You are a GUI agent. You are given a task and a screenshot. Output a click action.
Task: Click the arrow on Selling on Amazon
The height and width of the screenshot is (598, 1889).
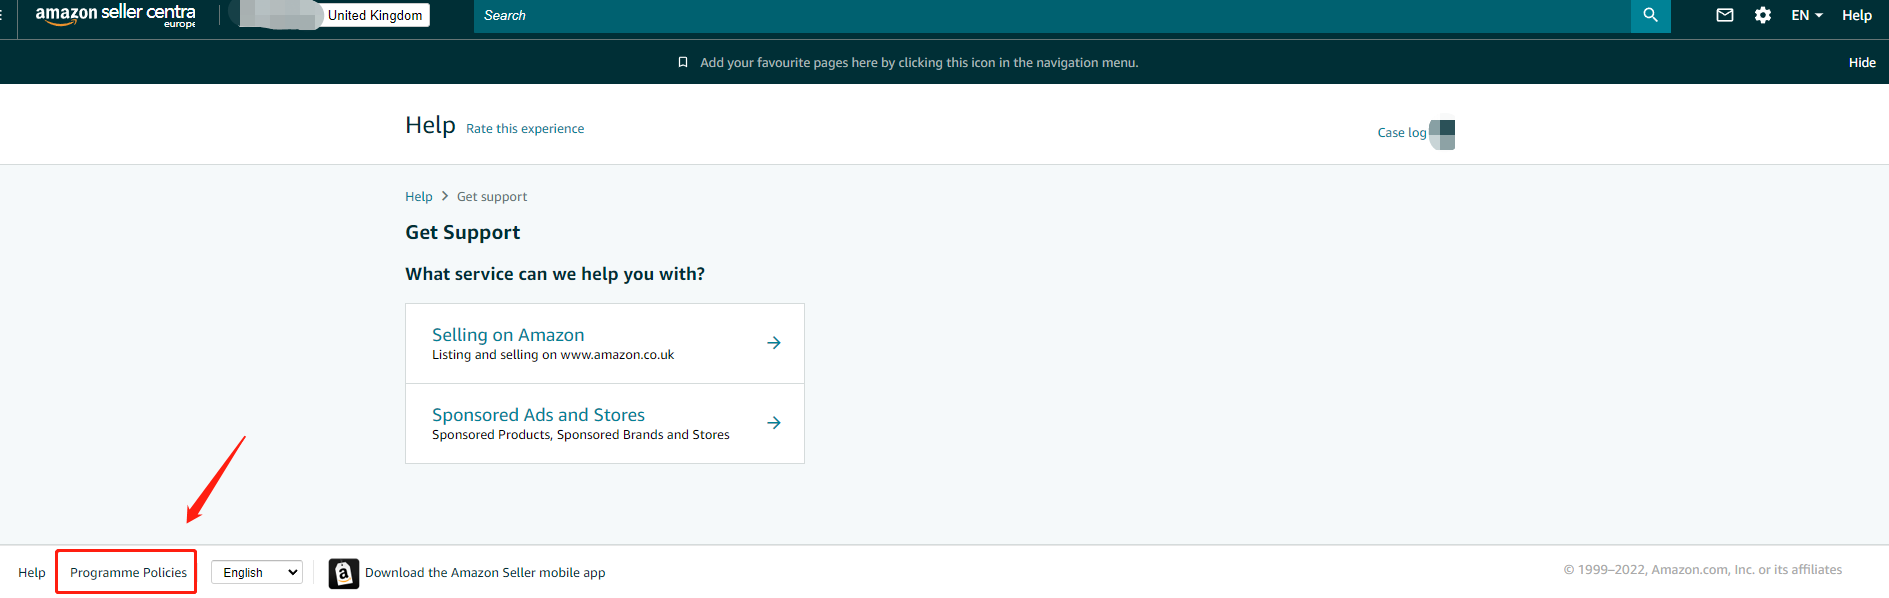pos(774,343)
